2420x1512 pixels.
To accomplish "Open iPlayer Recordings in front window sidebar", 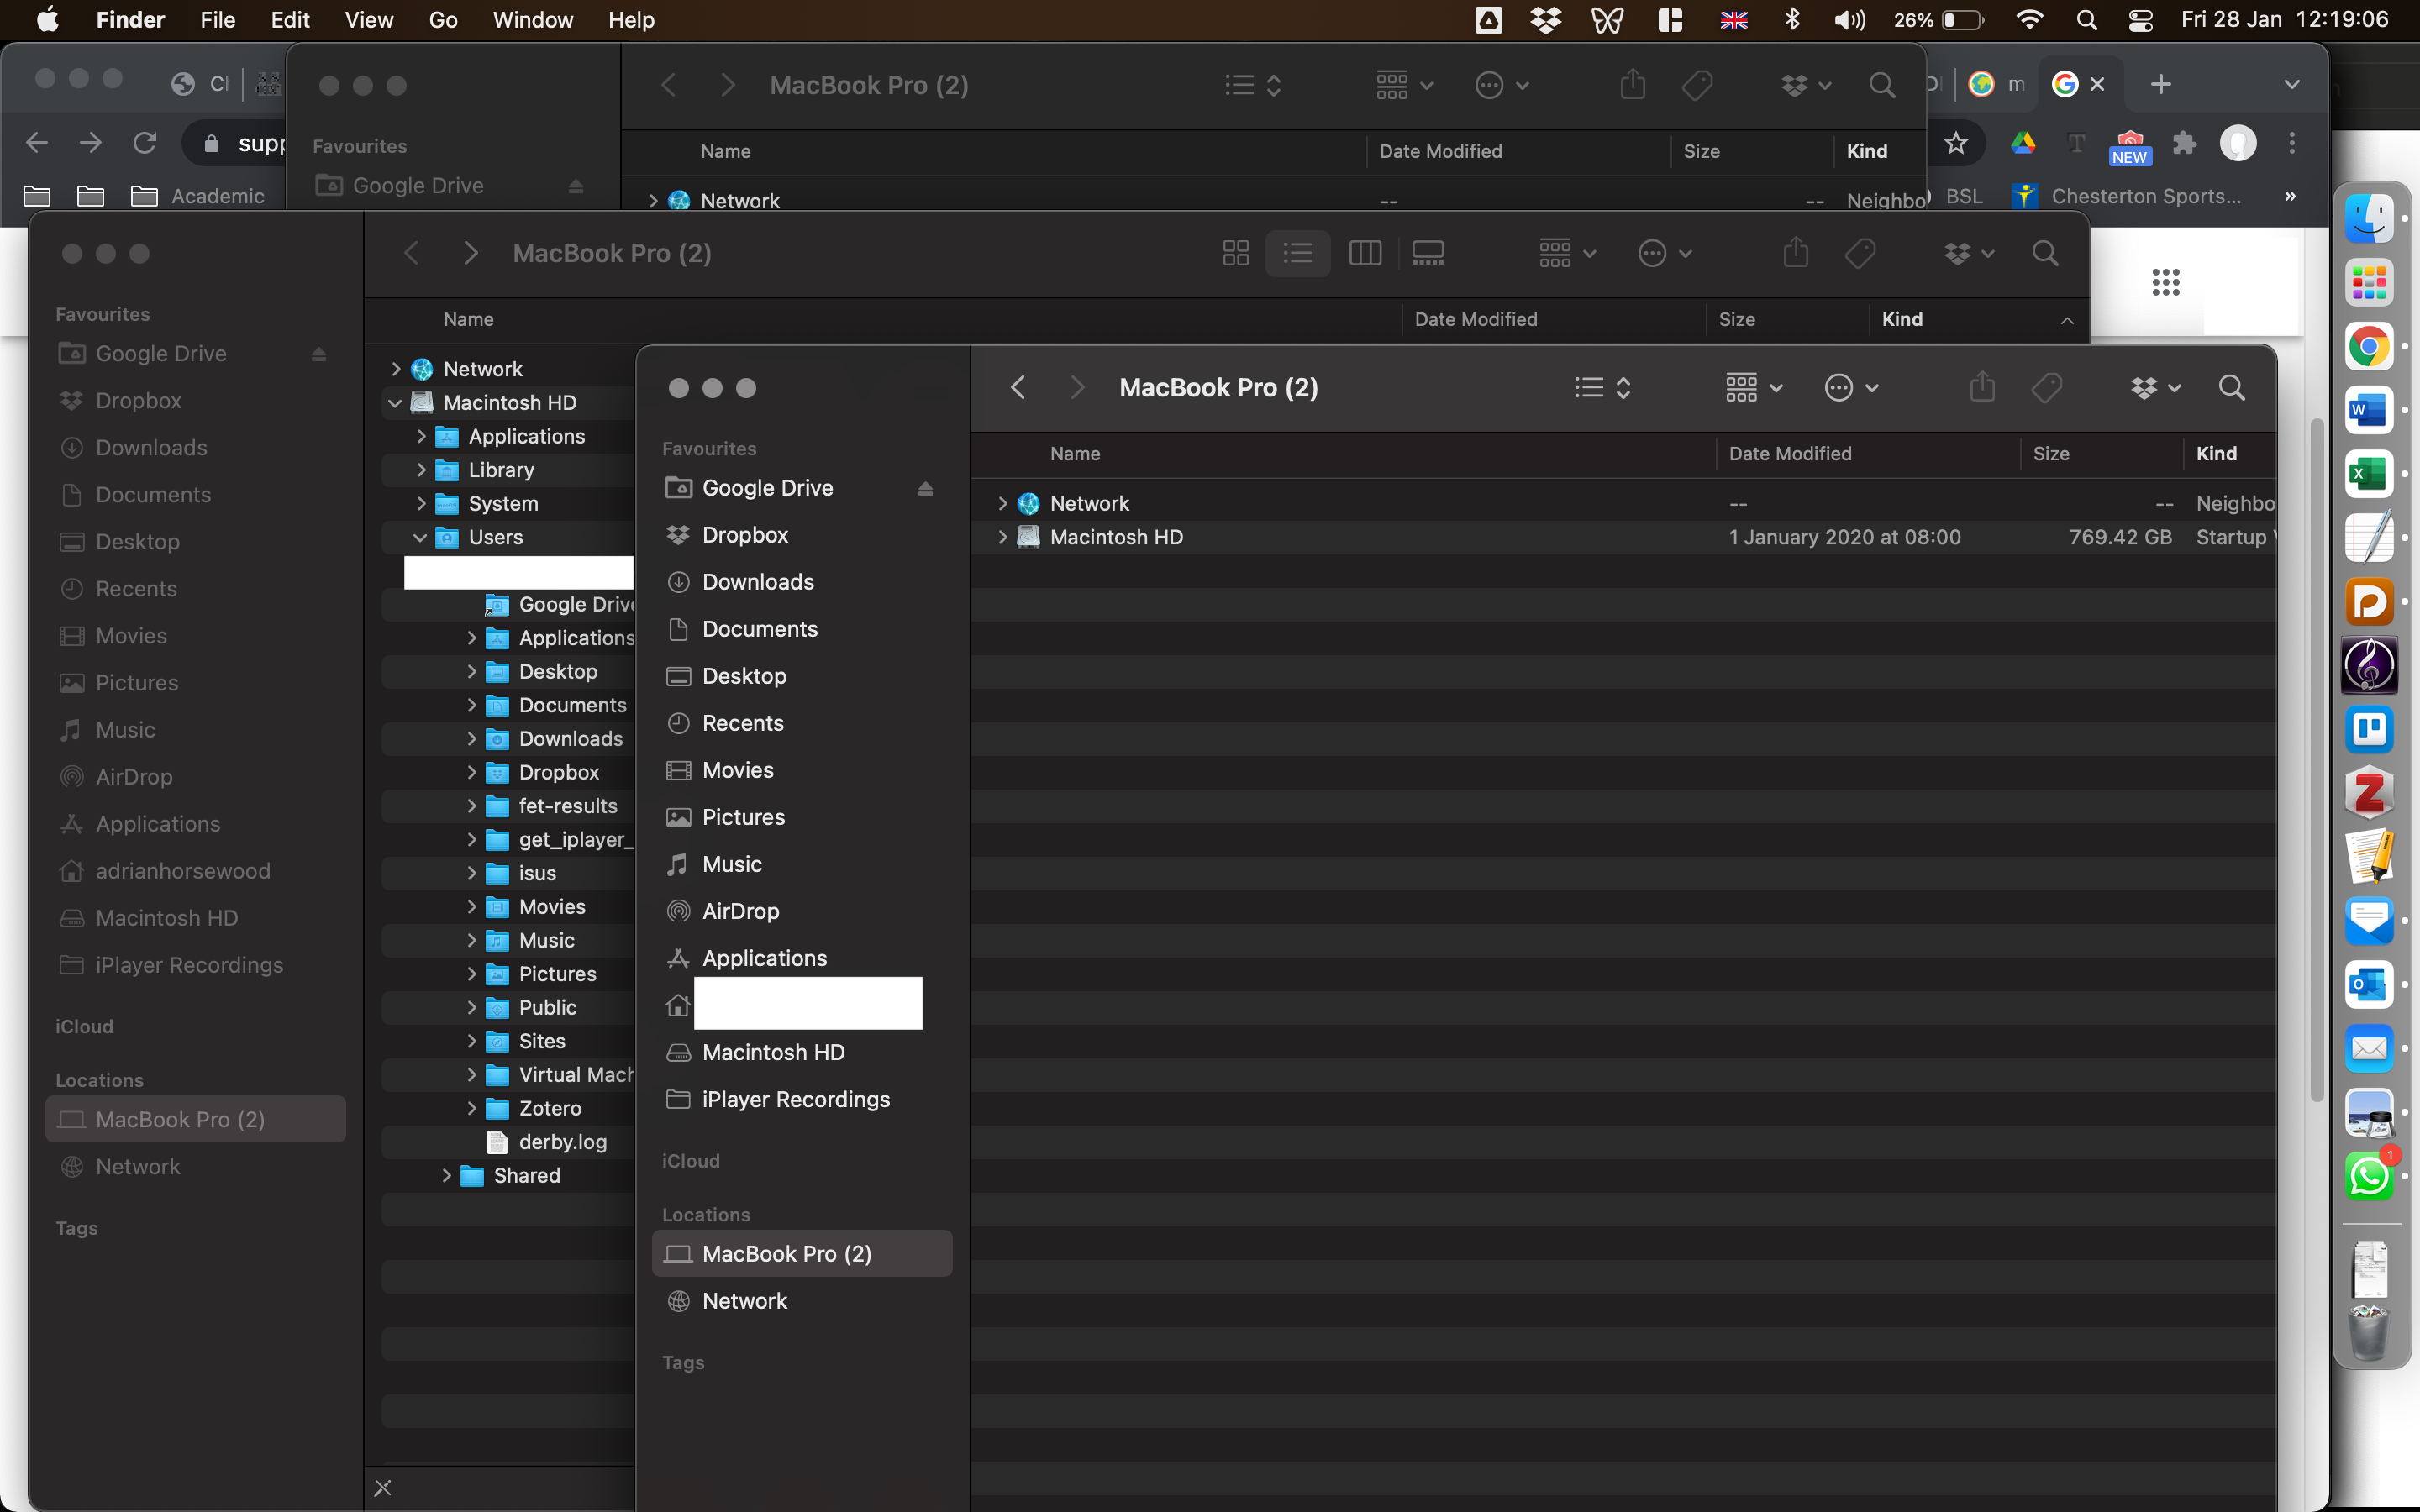I will (x=796, y=1099).
